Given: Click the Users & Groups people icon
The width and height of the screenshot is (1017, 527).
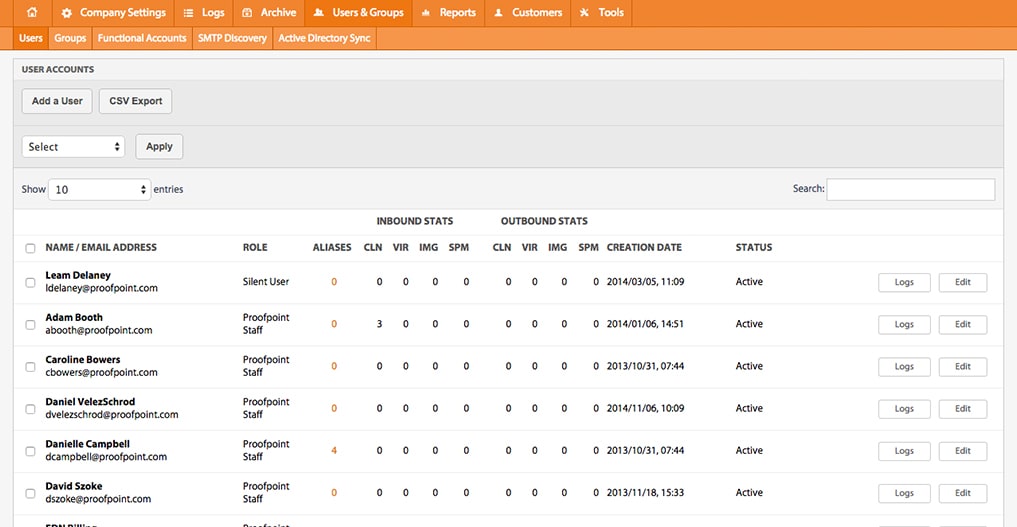Looking at the screenshot, I should (318, 13).
